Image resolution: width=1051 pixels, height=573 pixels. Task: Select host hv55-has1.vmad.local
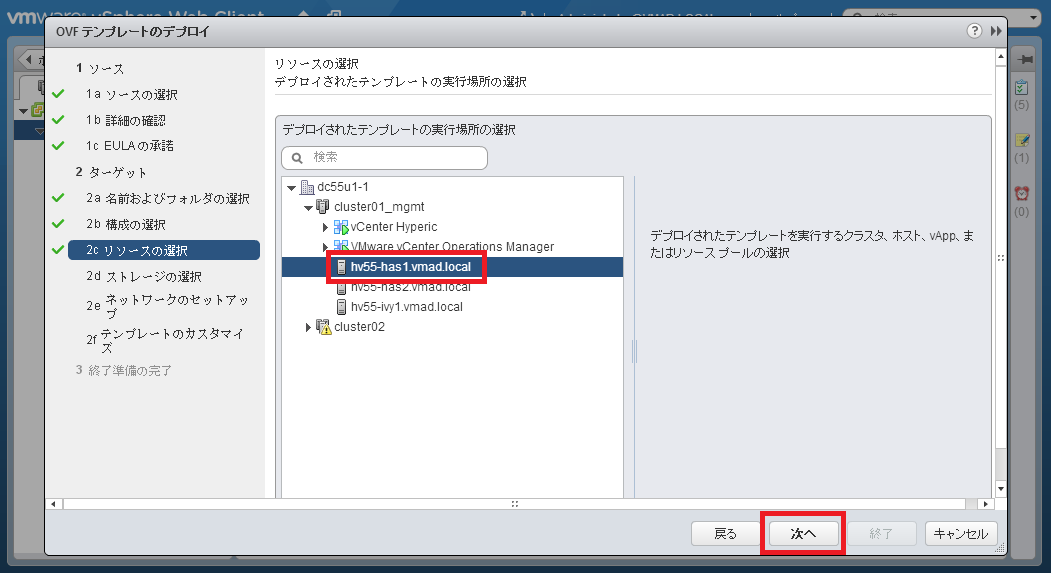tap(410, 267)
